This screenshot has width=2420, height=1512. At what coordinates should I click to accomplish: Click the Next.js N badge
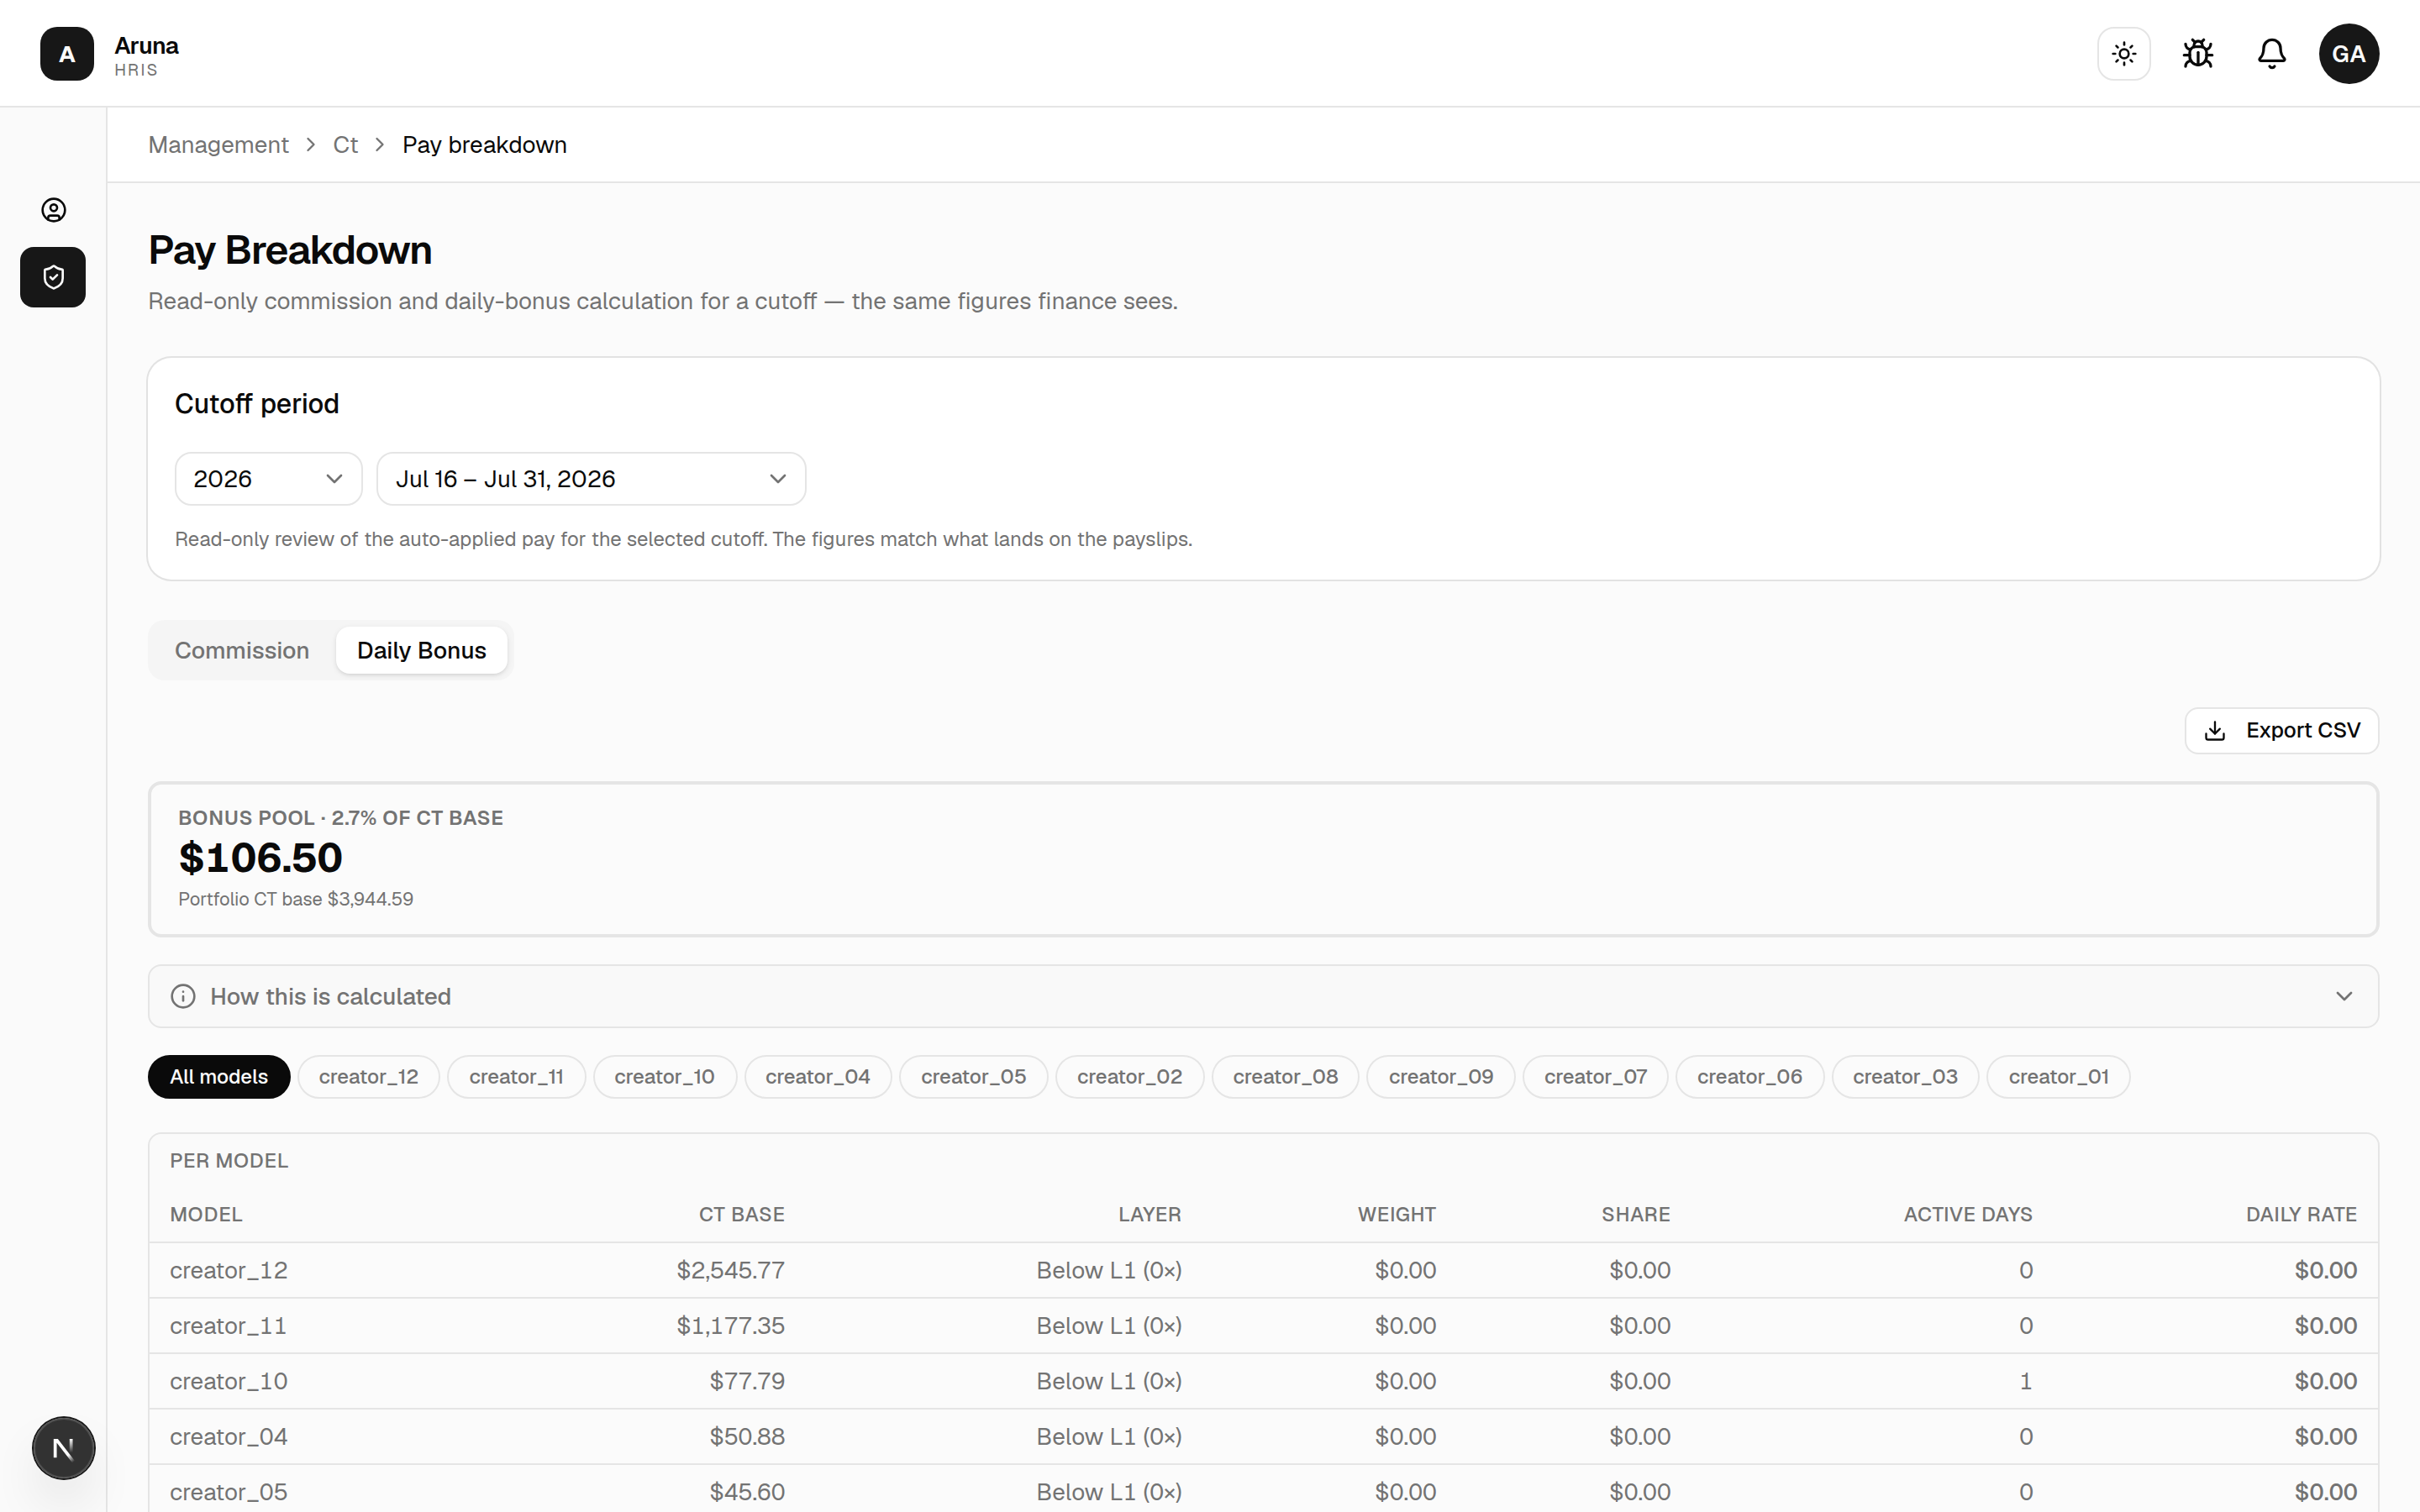[63, 1447]
